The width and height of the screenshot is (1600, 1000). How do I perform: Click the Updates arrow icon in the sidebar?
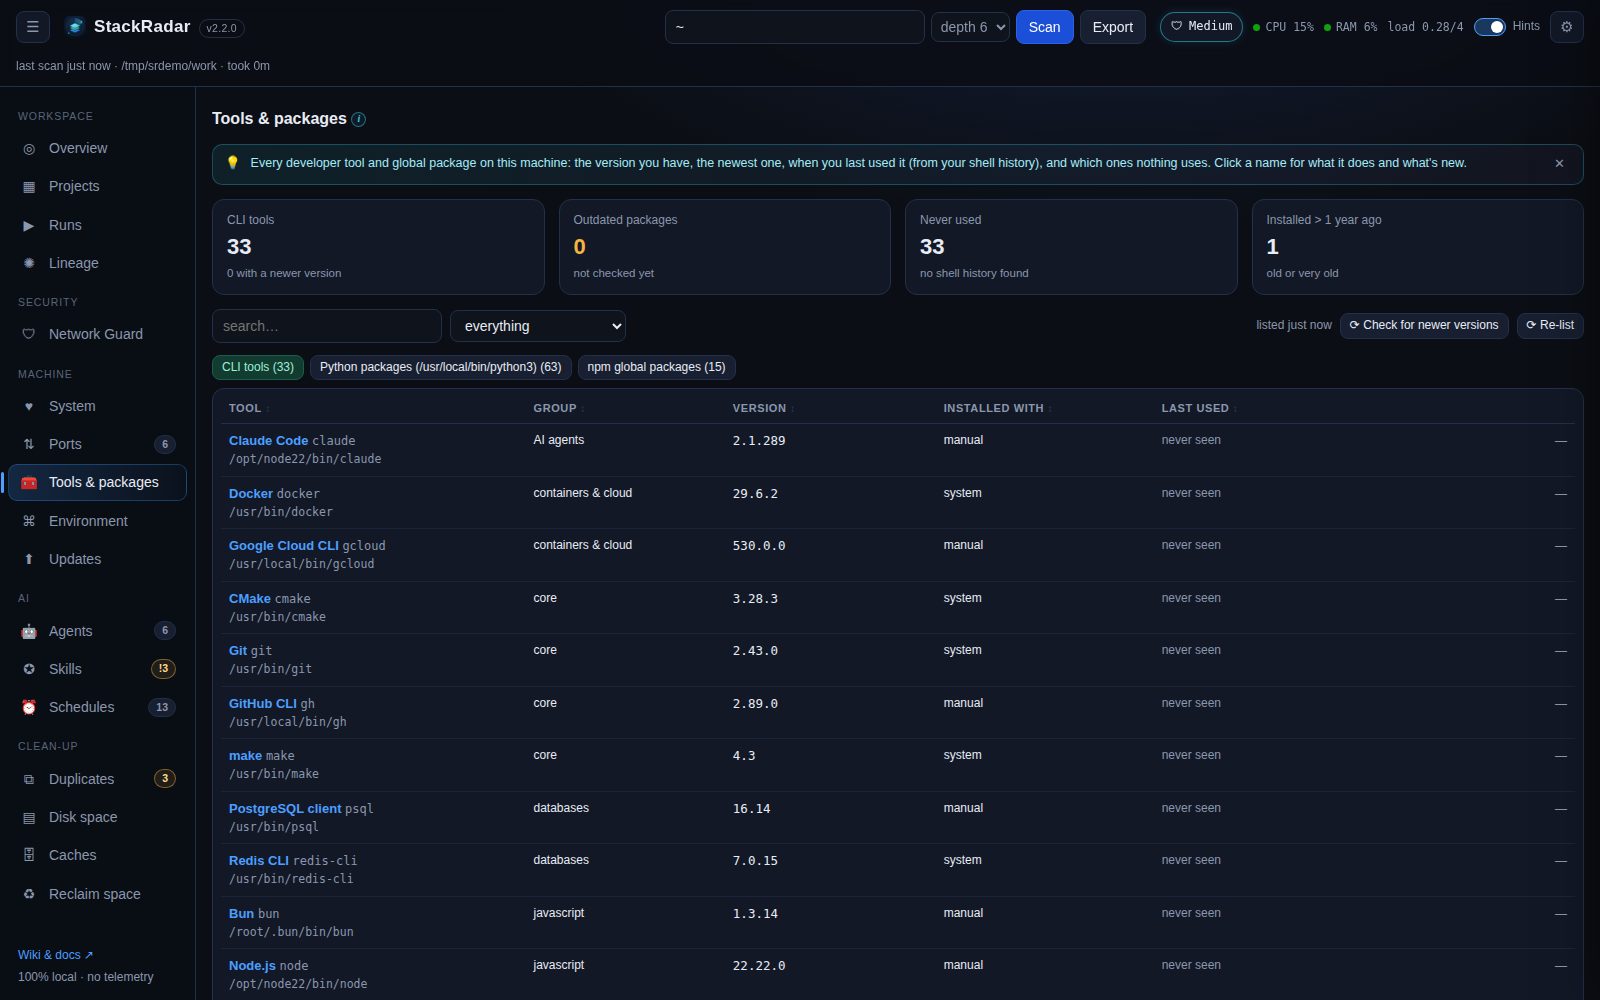[29, 559]
